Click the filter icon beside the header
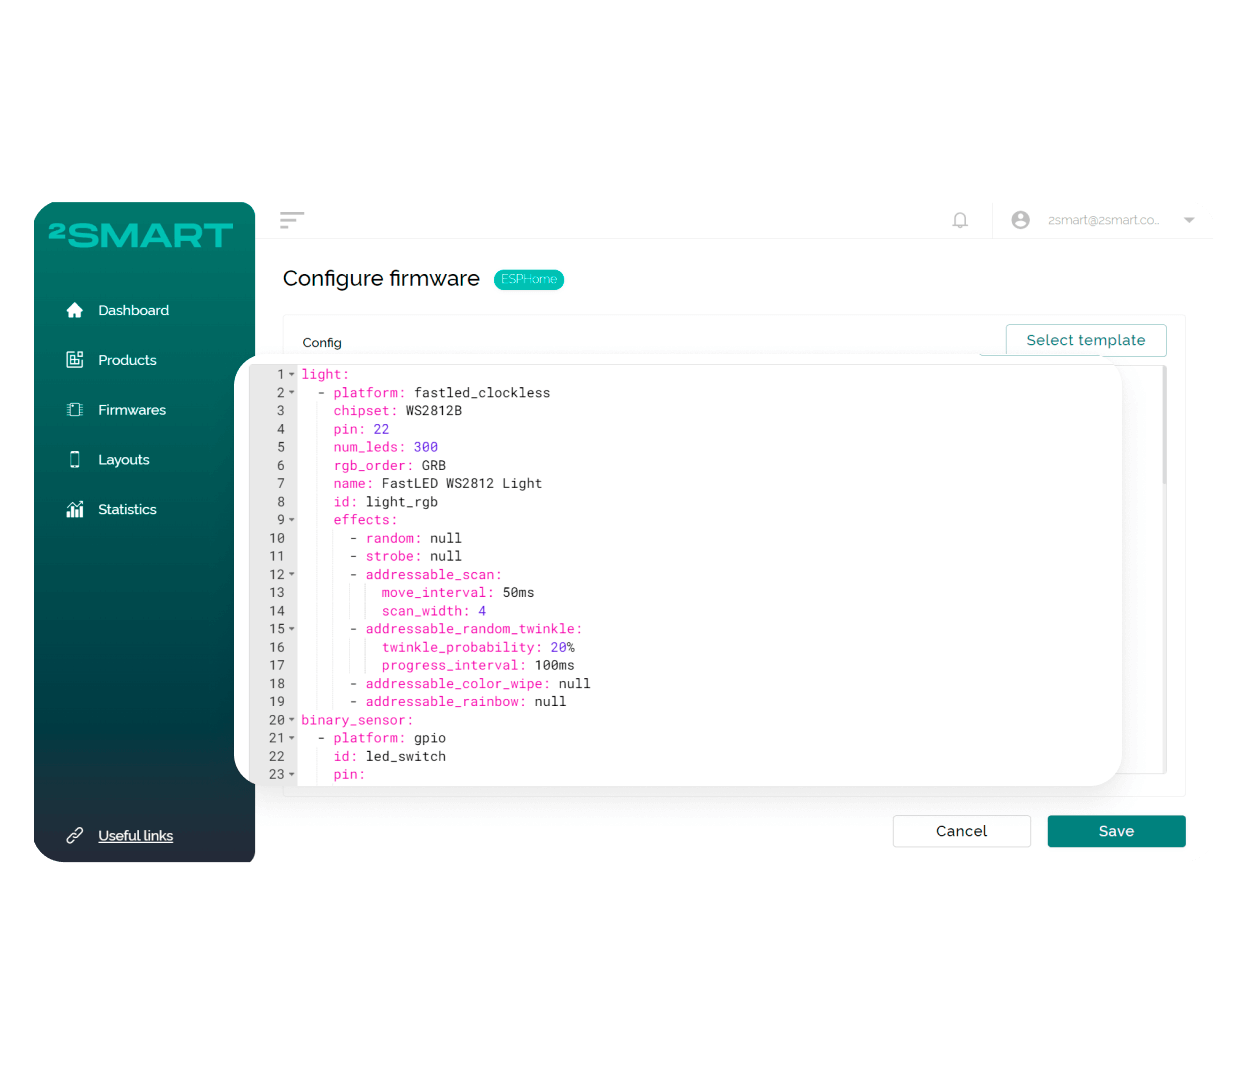Image resolution: width=1246 pixels, height=1070 pixels. tap(291, 220)
